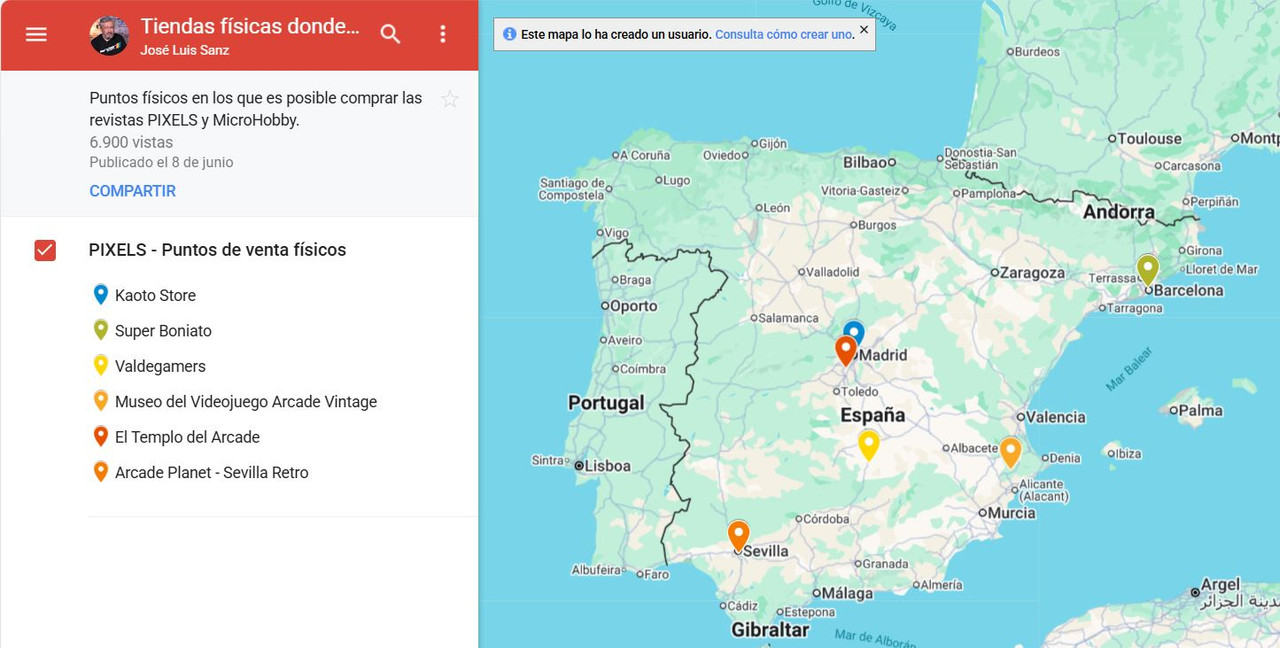Click the Gibraltar label on the map
This screenshot has height=648, width=1280.
[770, 630]
